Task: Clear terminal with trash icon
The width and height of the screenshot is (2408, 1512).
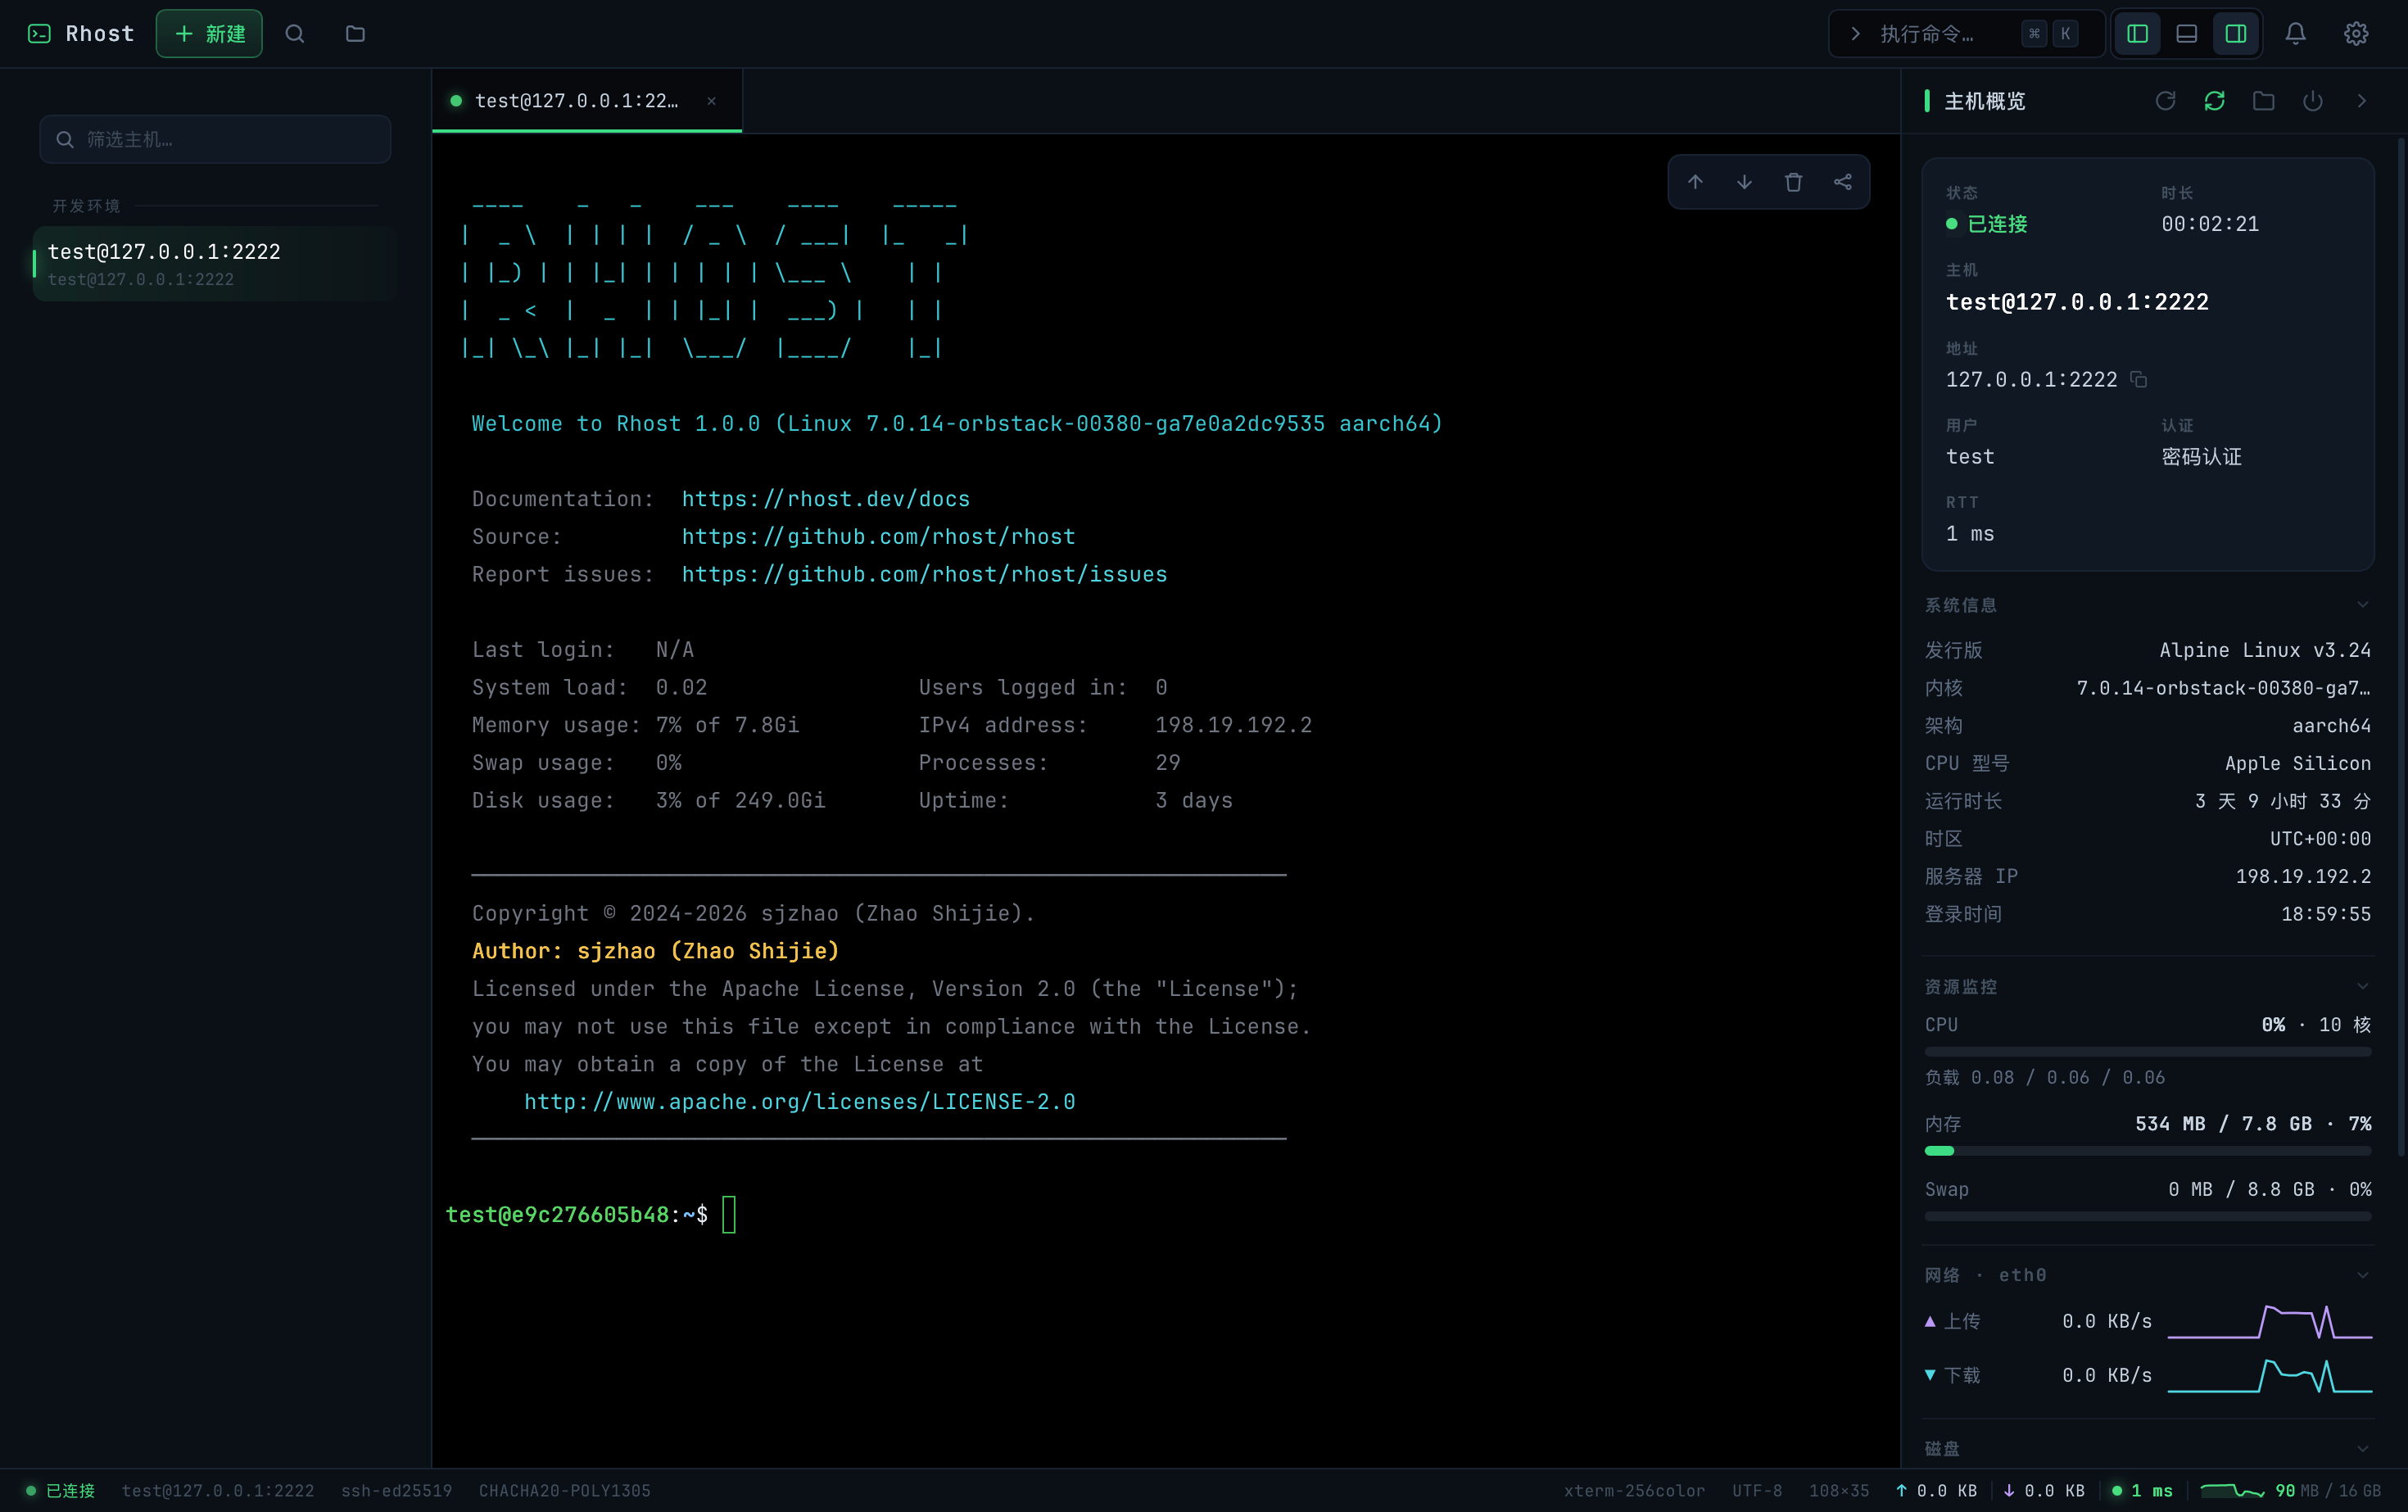Action: tap(1793, 182)
